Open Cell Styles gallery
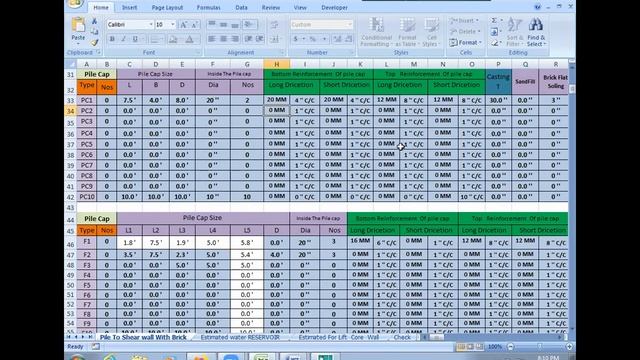Screen dimensions: 640x360 point(431,32)
